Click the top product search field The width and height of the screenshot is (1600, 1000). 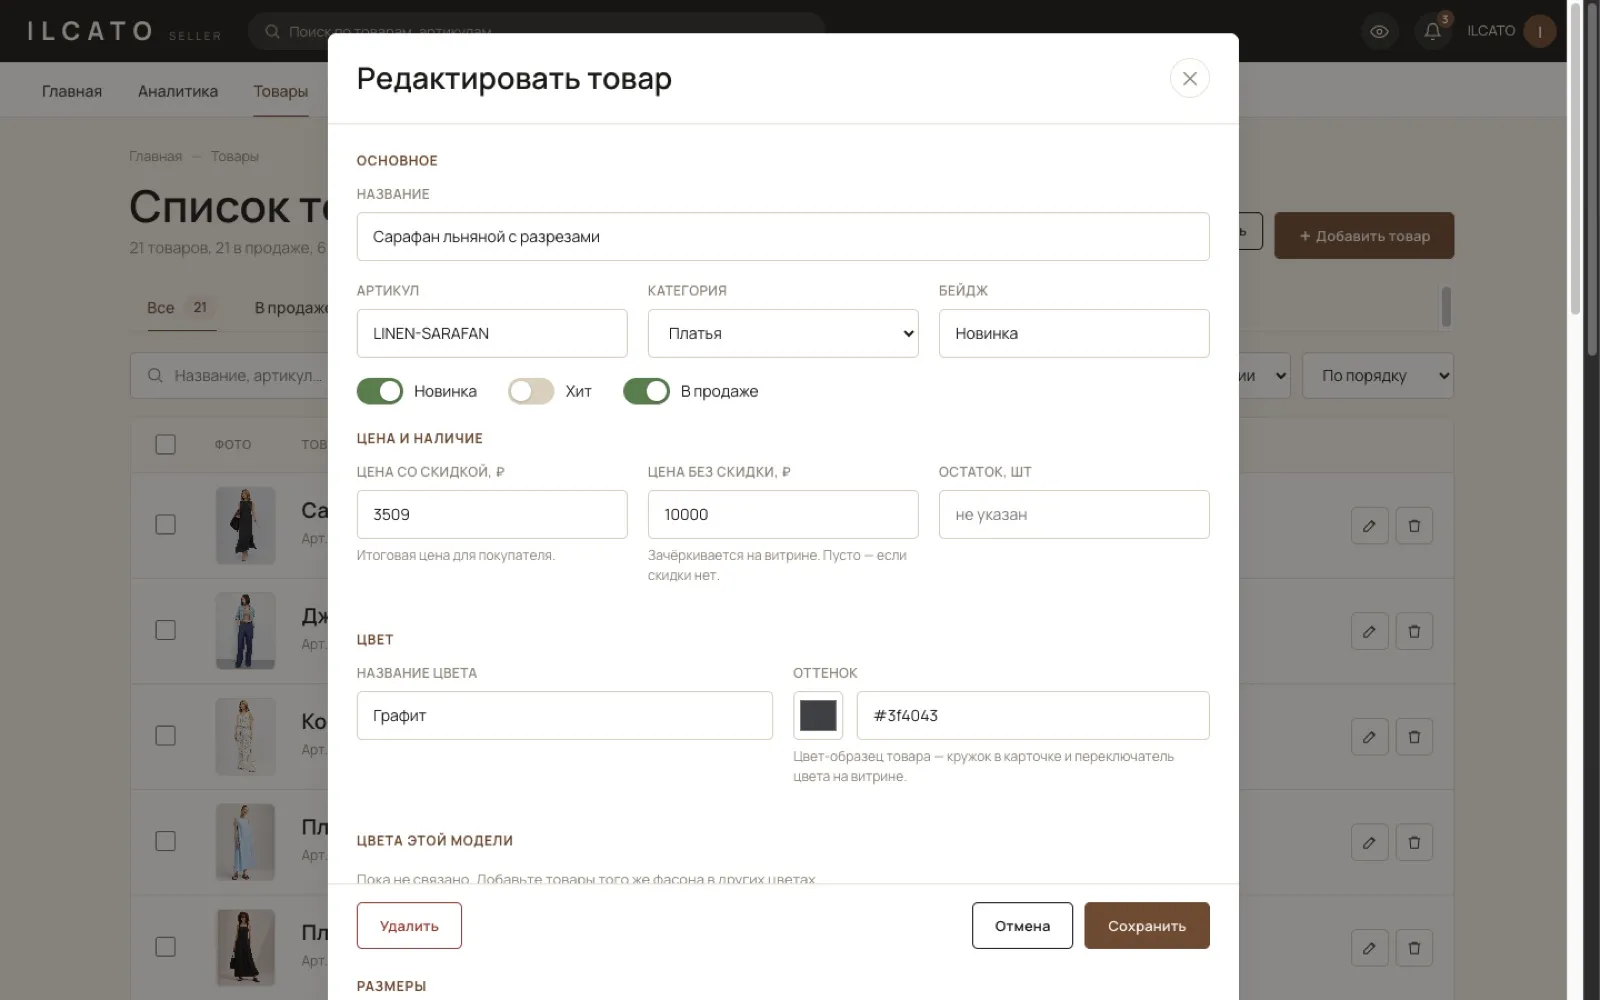pos(536,31)
